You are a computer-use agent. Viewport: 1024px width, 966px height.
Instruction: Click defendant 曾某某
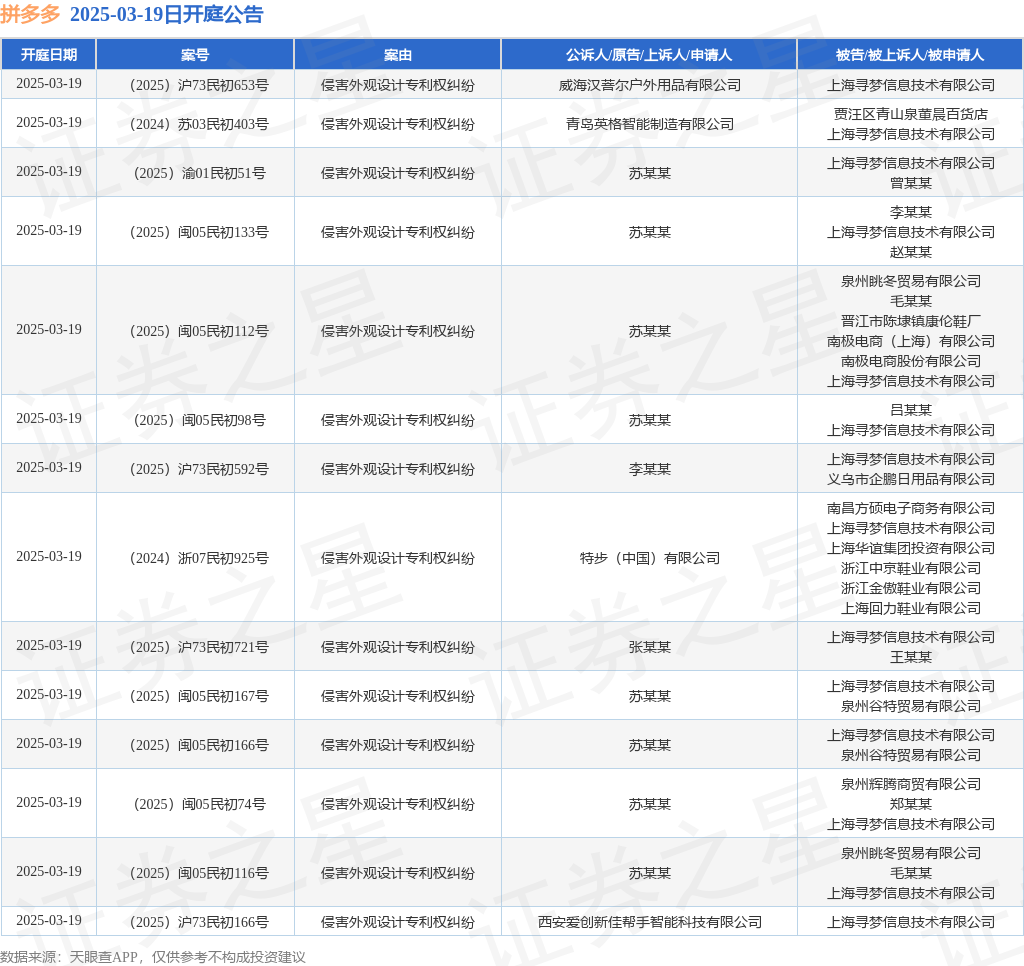[x=910, y=183]
